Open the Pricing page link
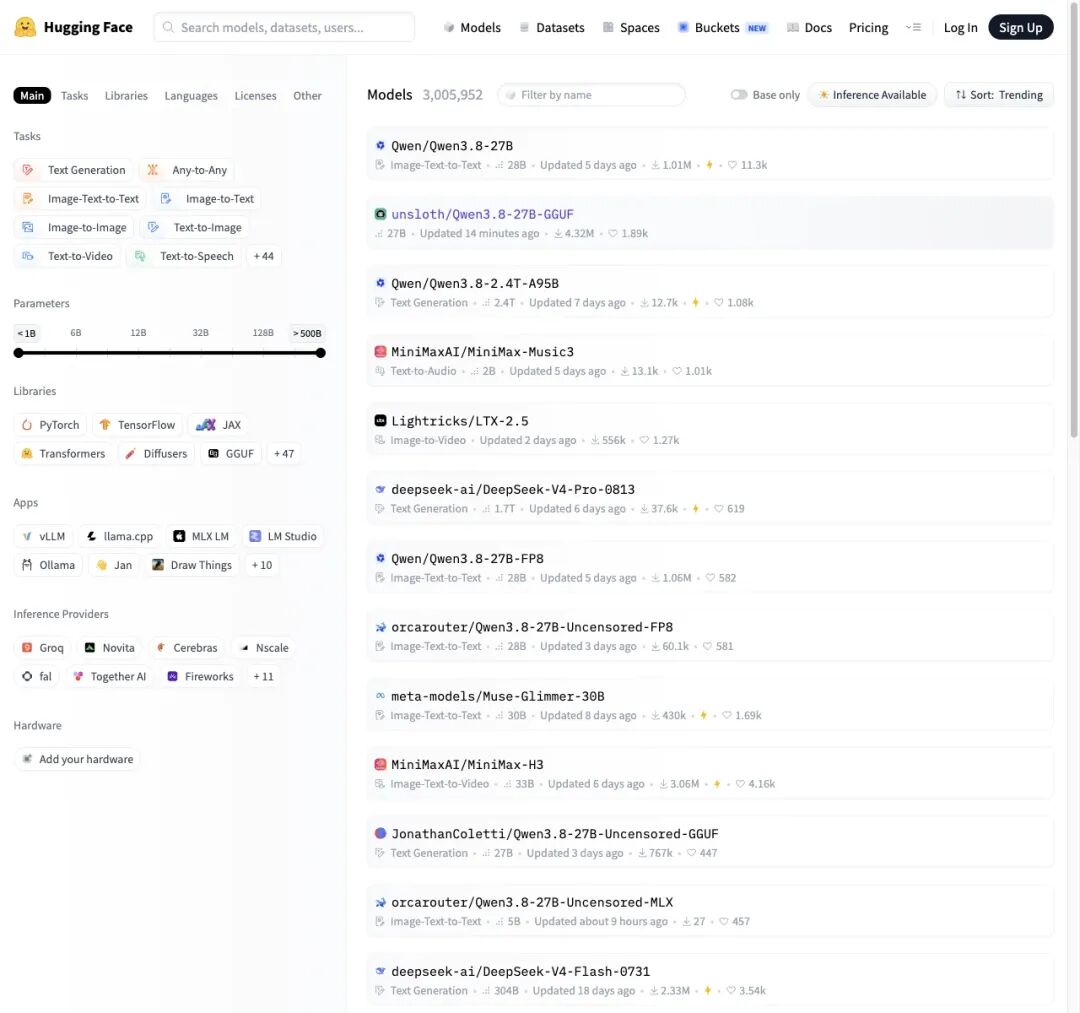The image size is (1080, 1013). point(868,28)
